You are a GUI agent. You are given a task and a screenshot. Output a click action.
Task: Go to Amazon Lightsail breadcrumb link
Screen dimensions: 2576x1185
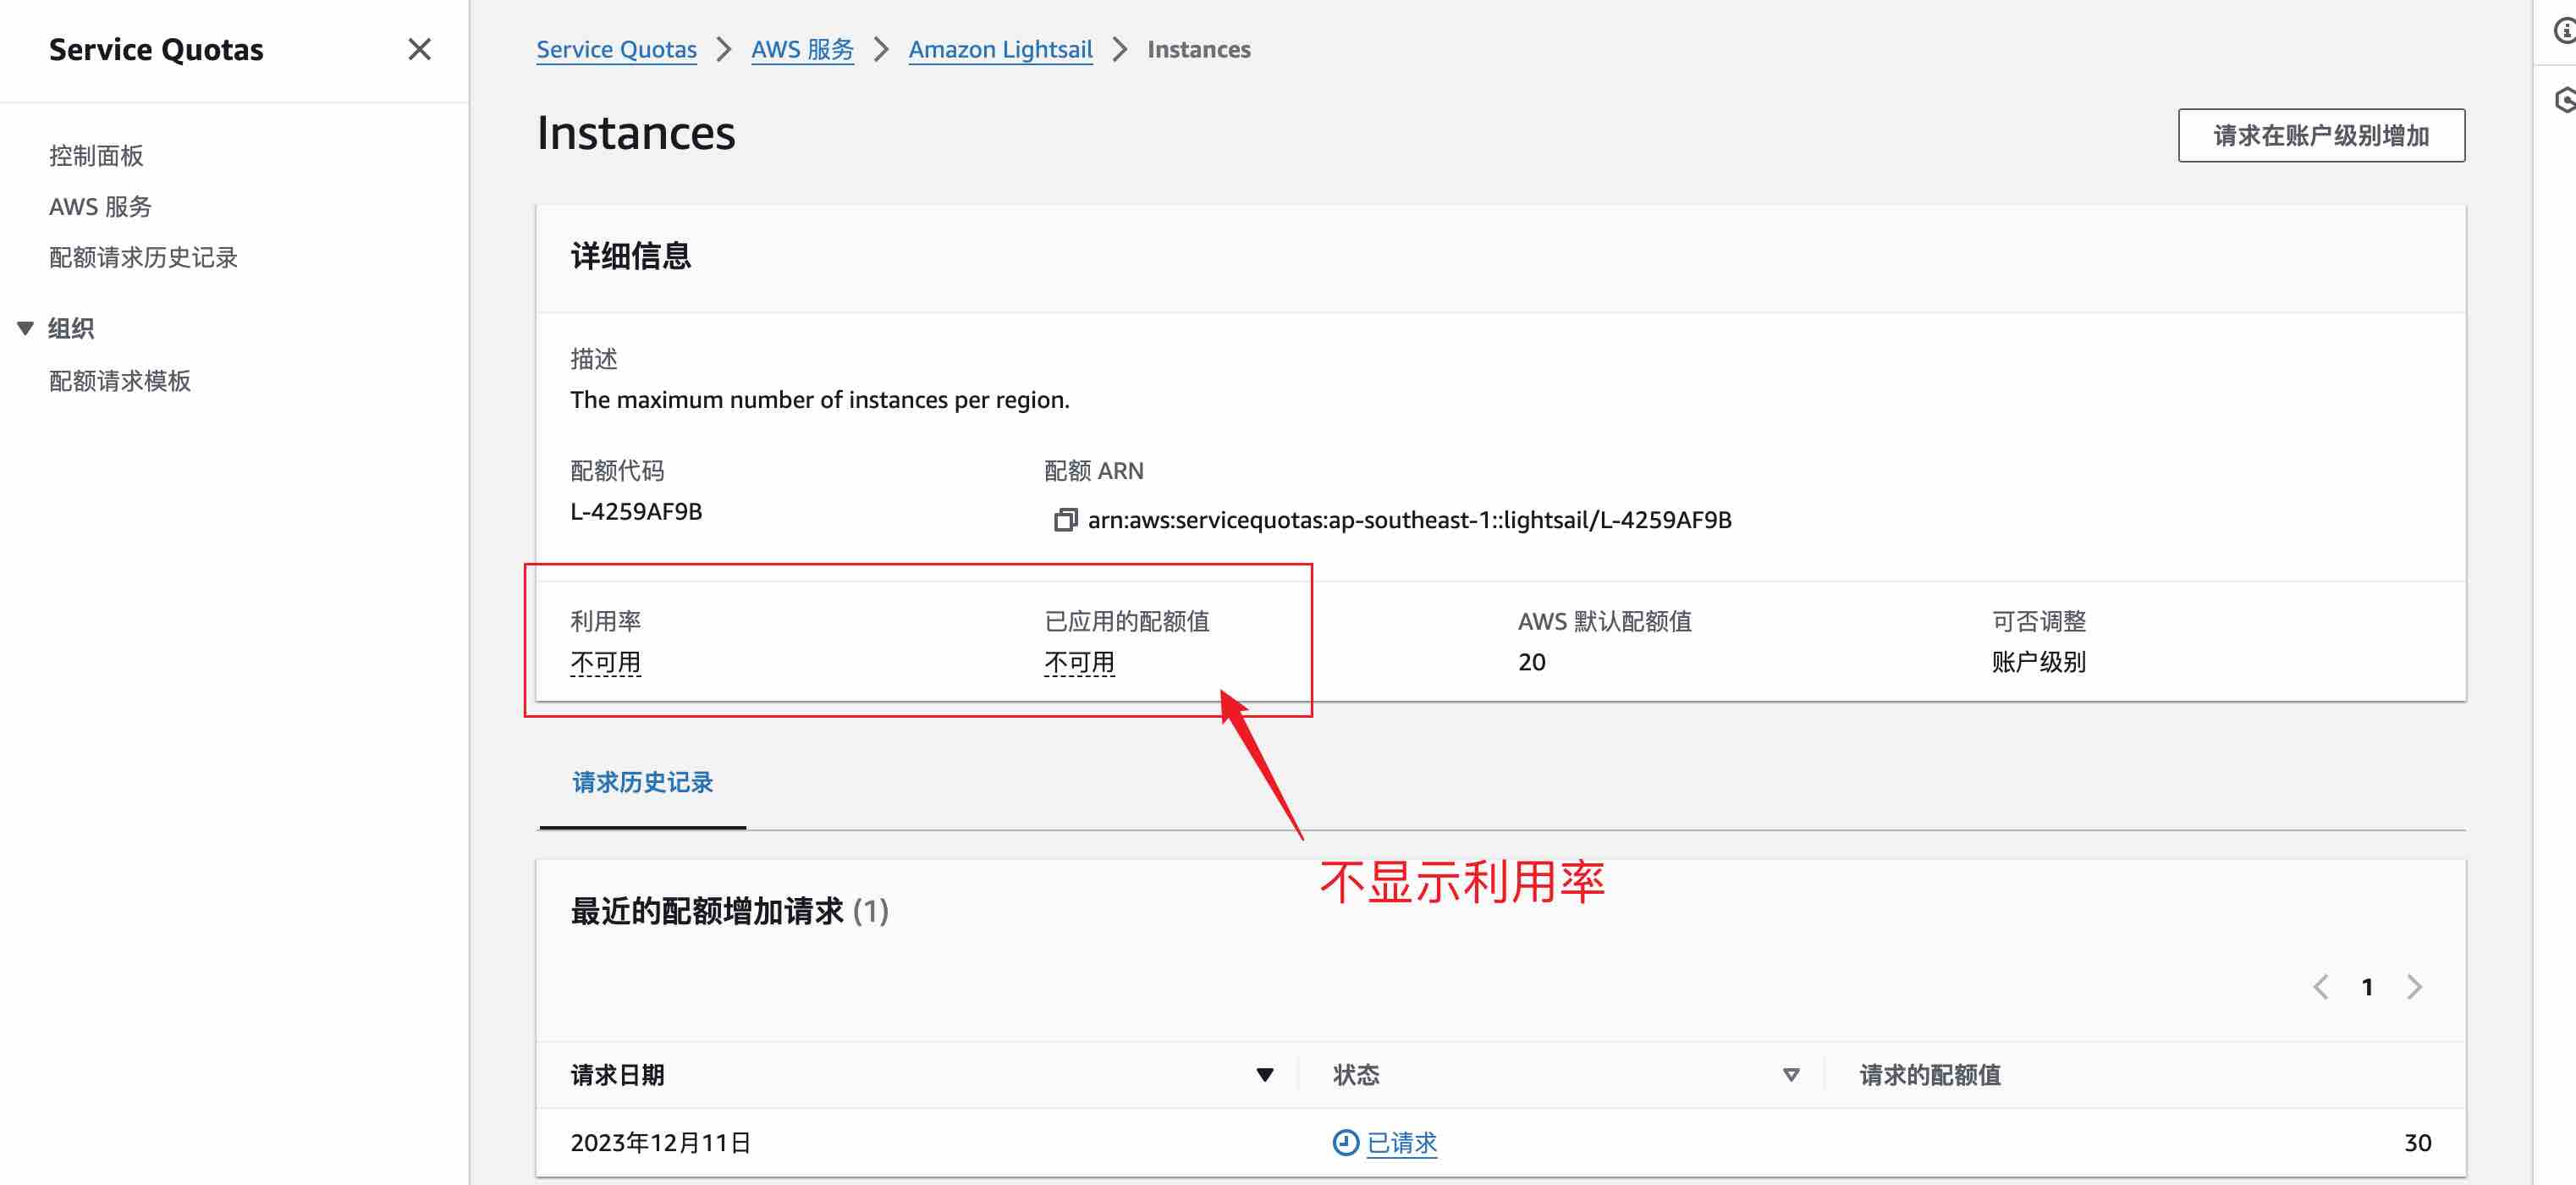pos(1000,49)
